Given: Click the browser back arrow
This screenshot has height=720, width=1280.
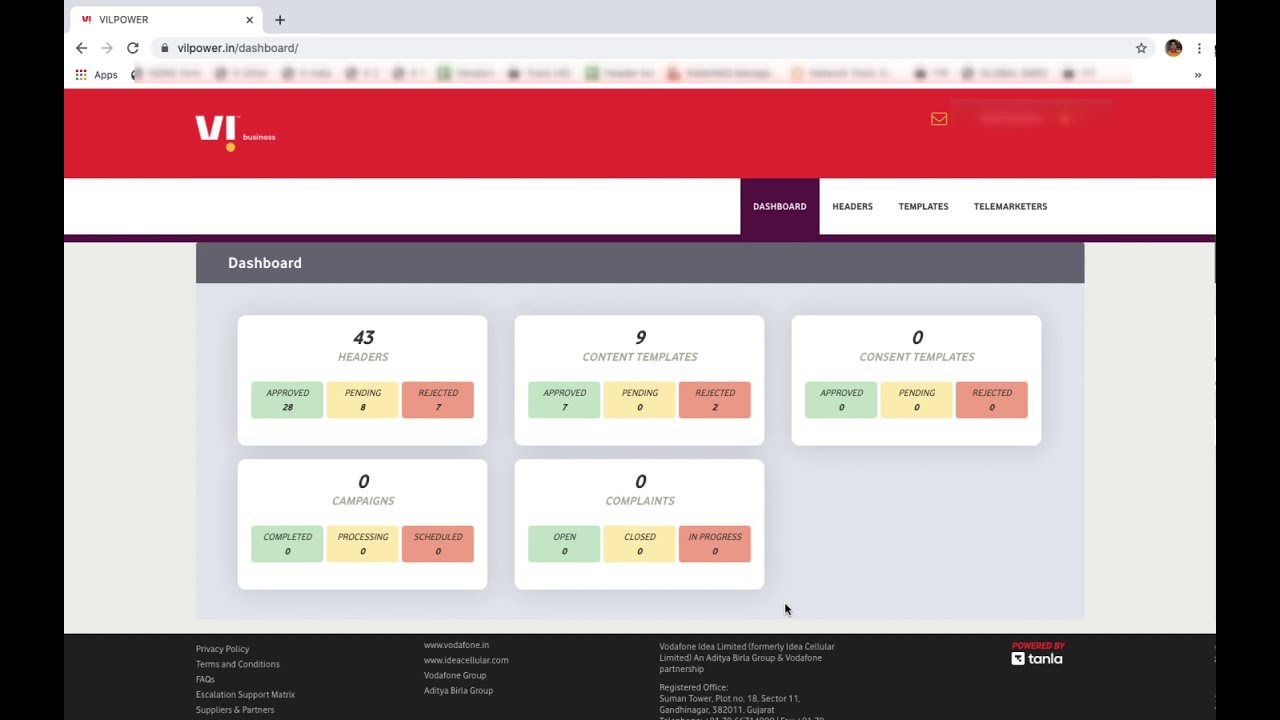Looking at the screenshot, I should 82,48.
